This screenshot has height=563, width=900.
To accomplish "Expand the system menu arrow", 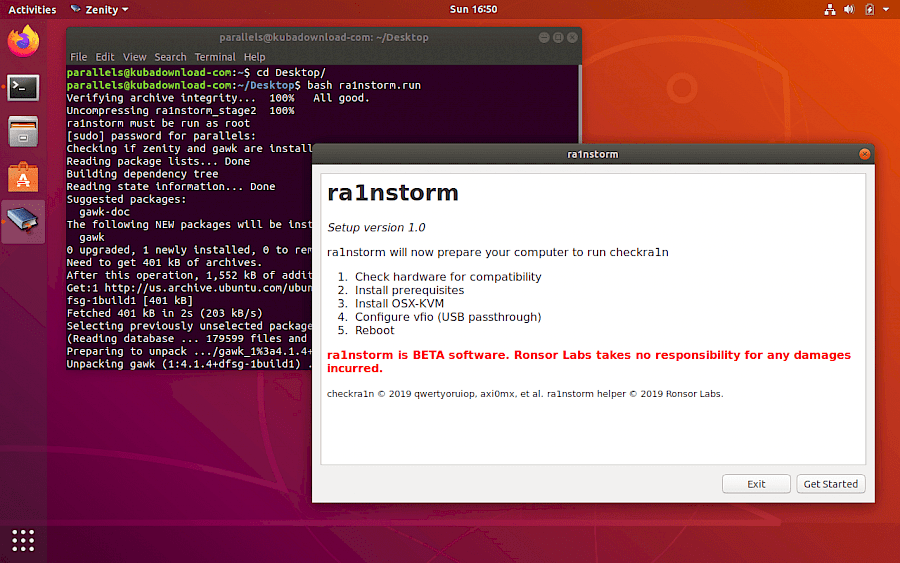I will (x=886, y=9).
